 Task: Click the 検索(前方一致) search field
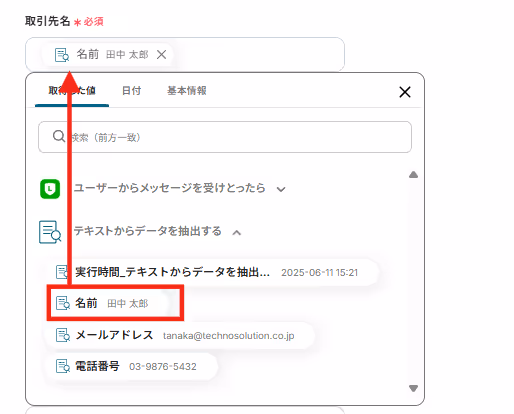click(x=225, y=137)
